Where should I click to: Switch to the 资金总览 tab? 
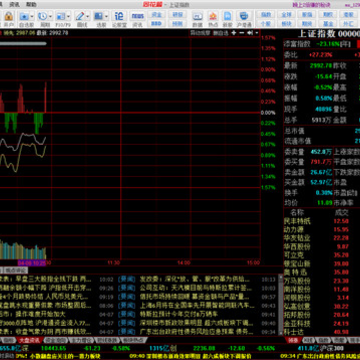point(55,340)
